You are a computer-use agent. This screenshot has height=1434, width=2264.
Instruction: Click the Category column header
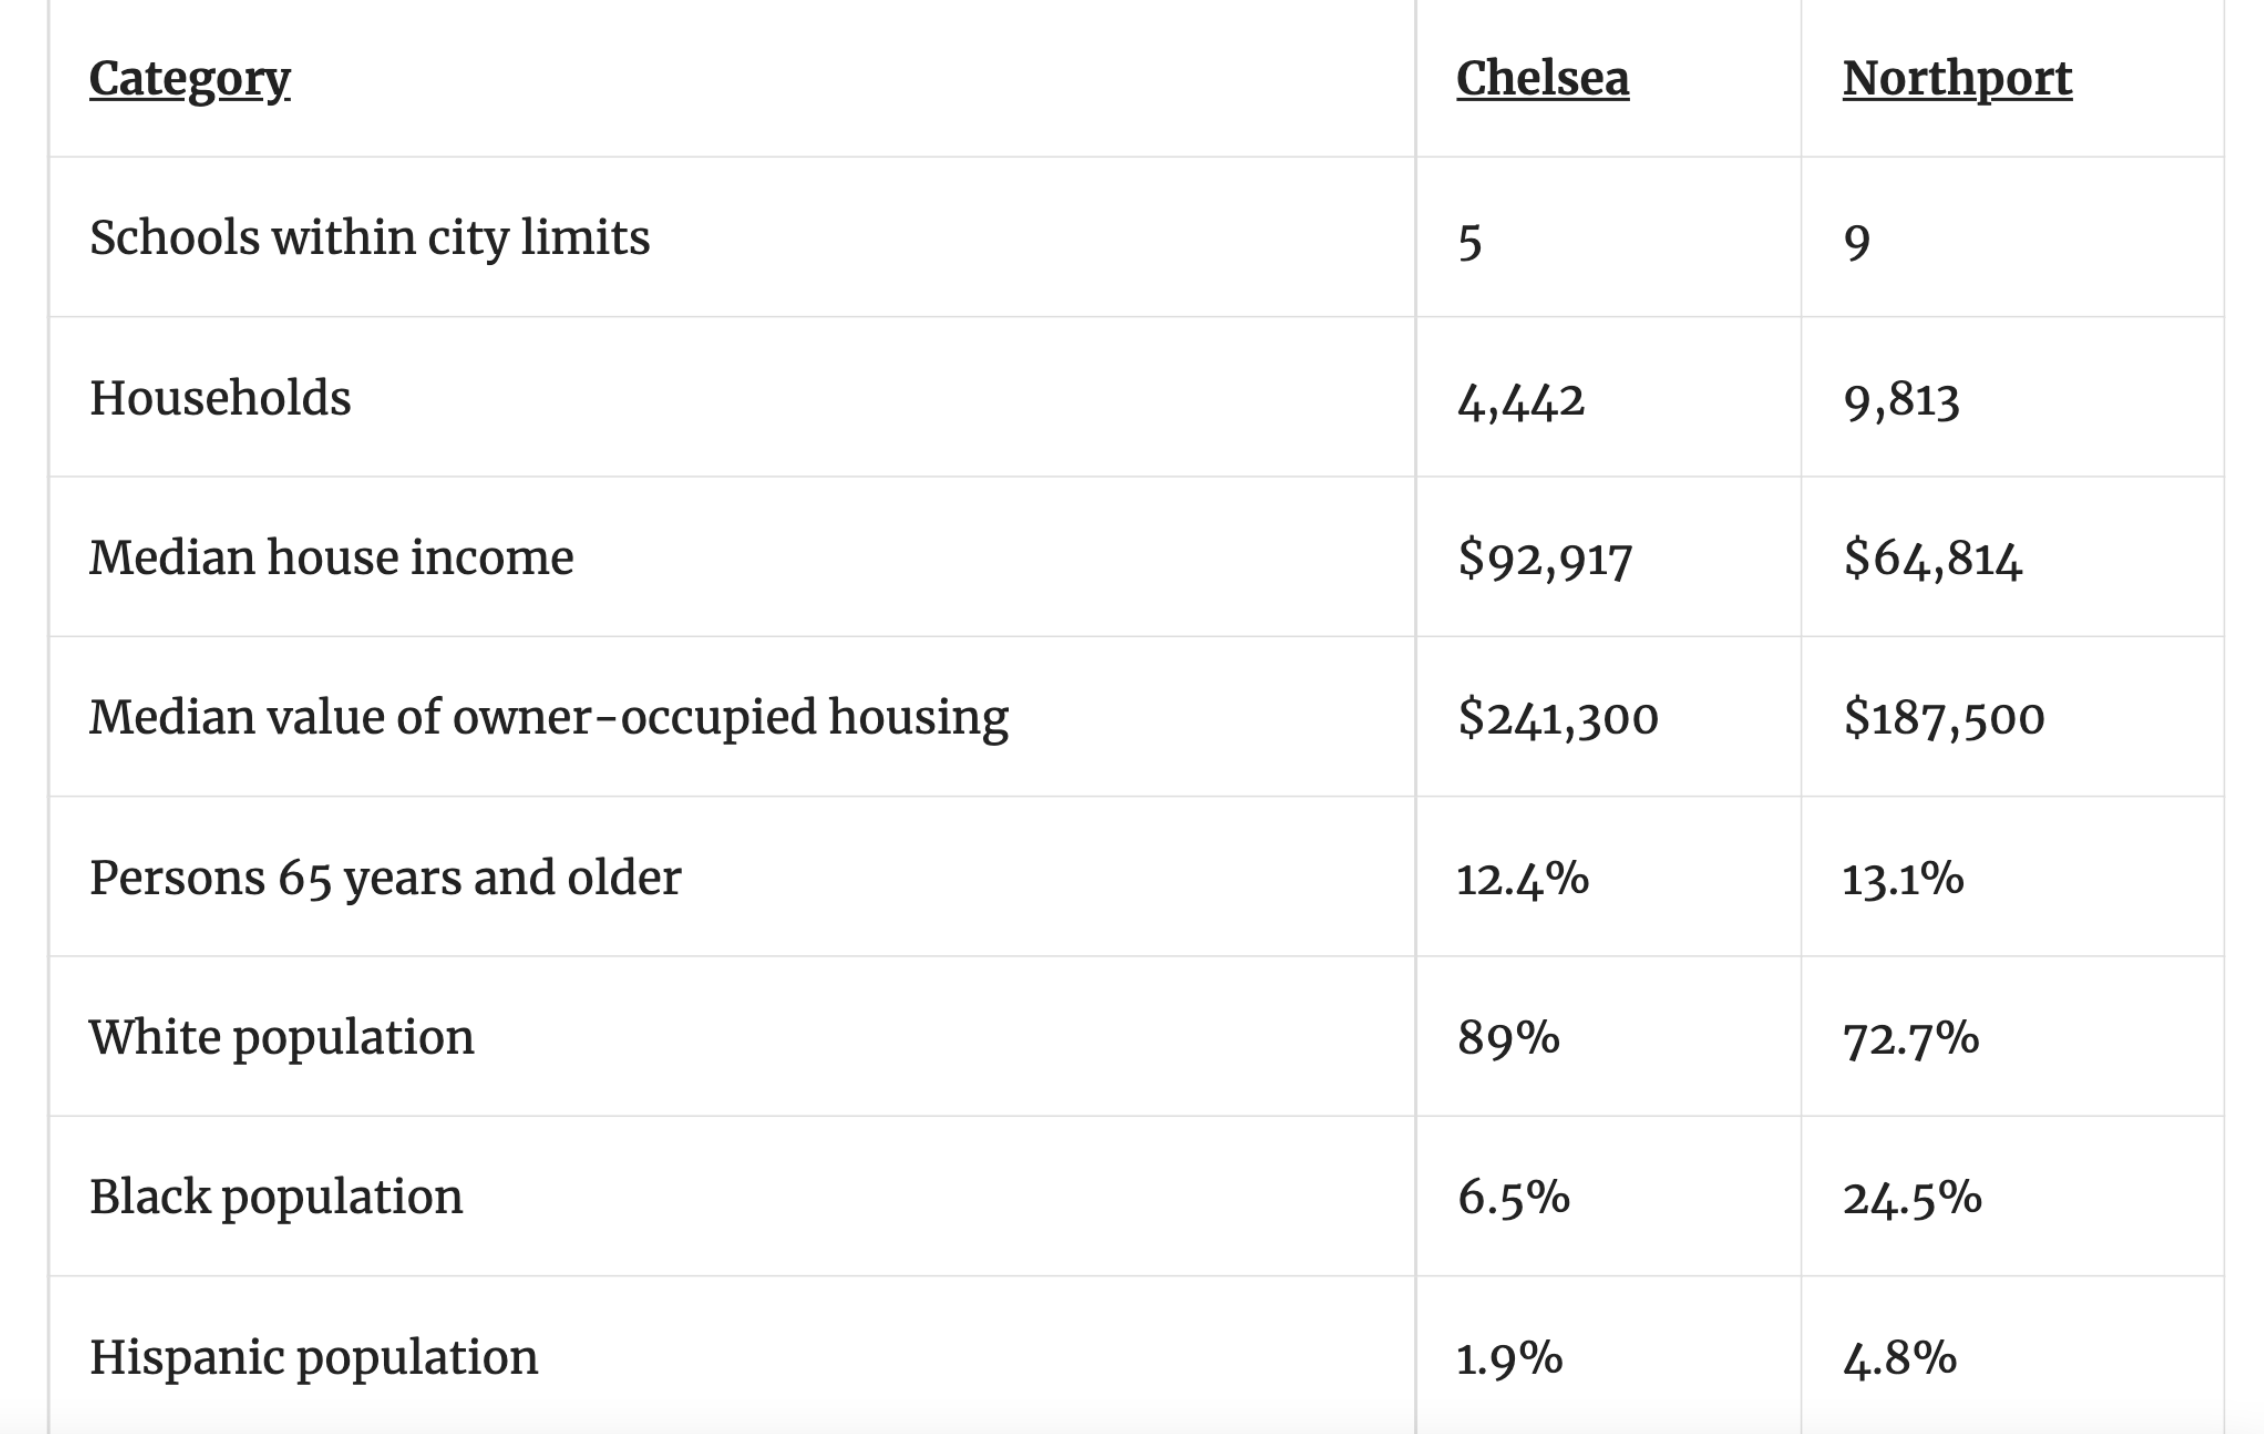pyautogui.click(x=189, y=78)
